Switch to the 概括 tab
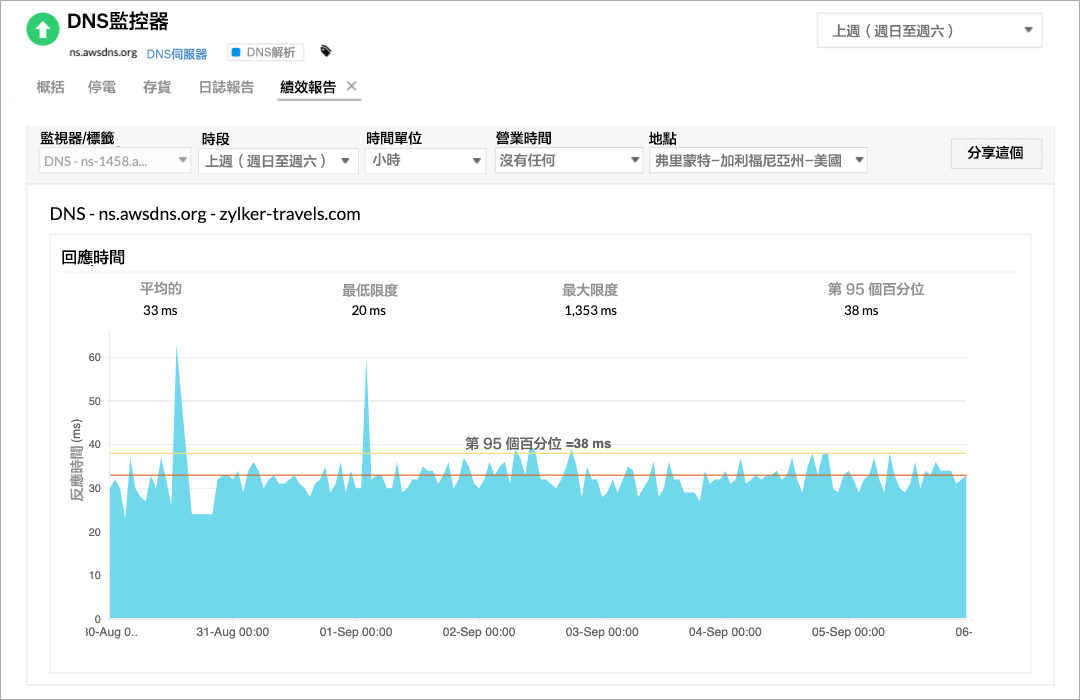The height and width of the screenshot is (700, 1080). coord(50,88)
